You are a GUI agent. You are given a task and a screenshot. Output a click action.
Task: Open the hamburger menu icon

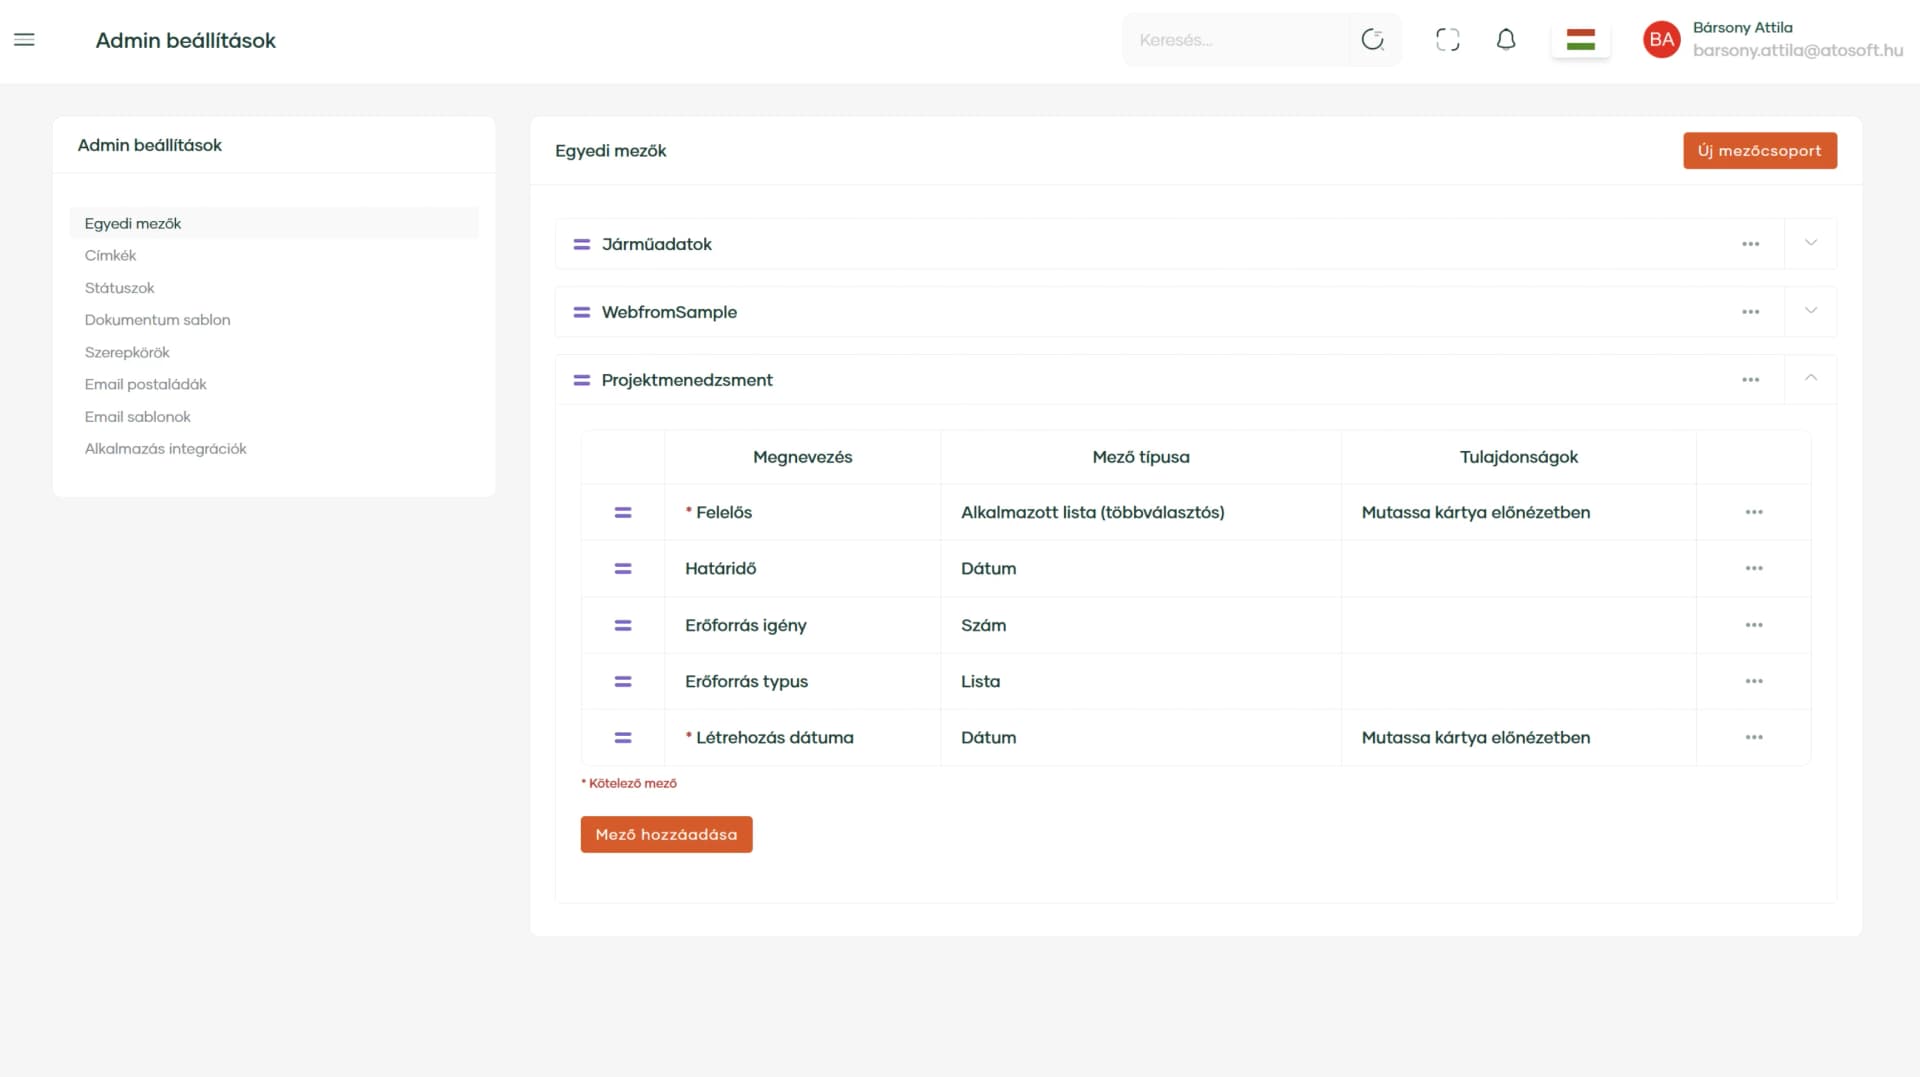click(24, 40)
